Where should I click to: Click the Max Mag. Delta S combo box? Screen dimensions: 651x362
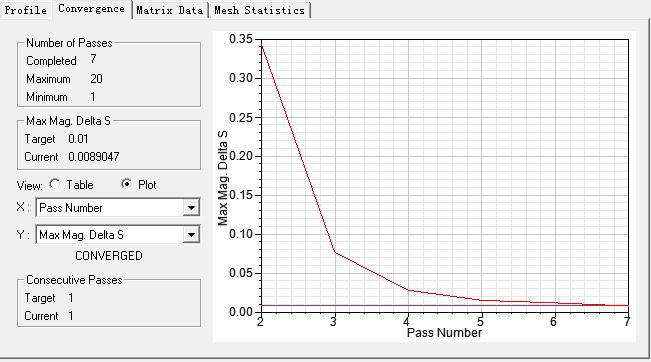(117, 235)
